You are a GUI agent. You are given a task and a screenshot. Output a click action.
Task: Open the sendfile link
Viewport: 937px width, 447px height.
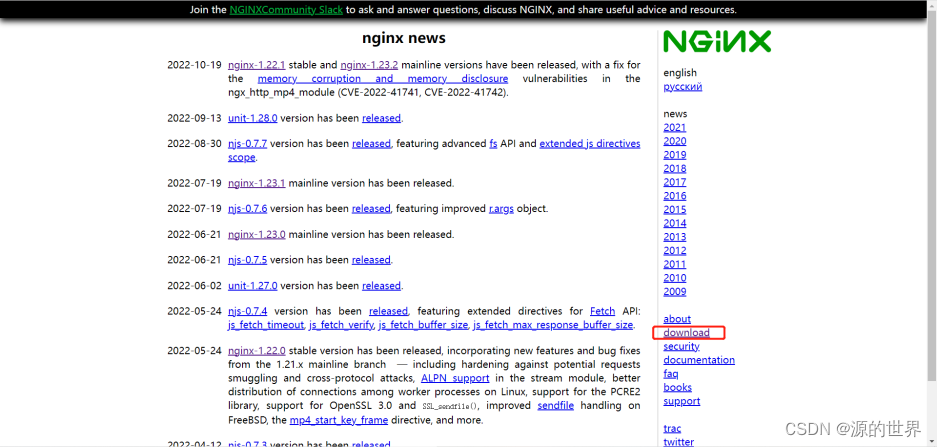[556, 406]
